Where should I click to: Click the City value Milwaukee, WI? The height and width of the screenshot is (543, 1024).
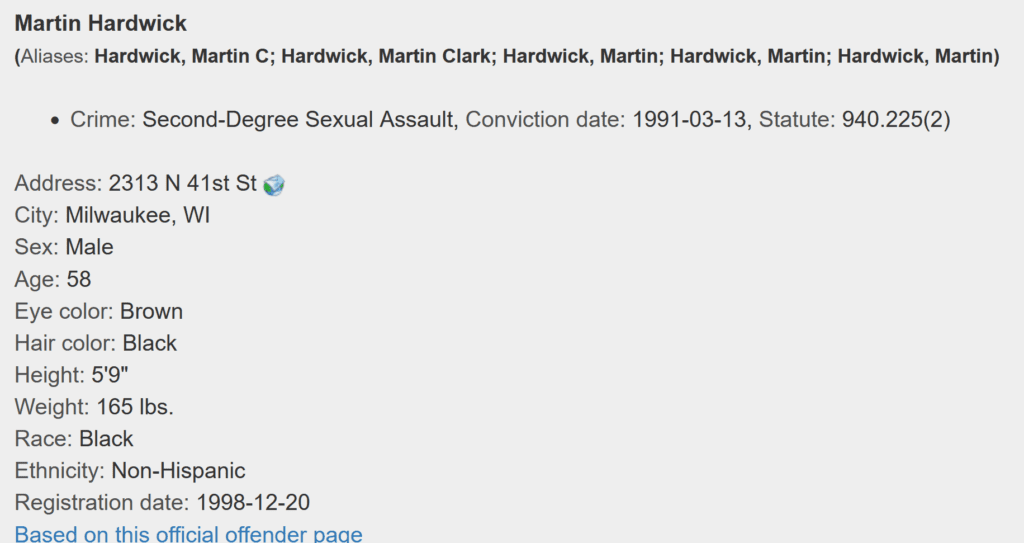(138, 216)
